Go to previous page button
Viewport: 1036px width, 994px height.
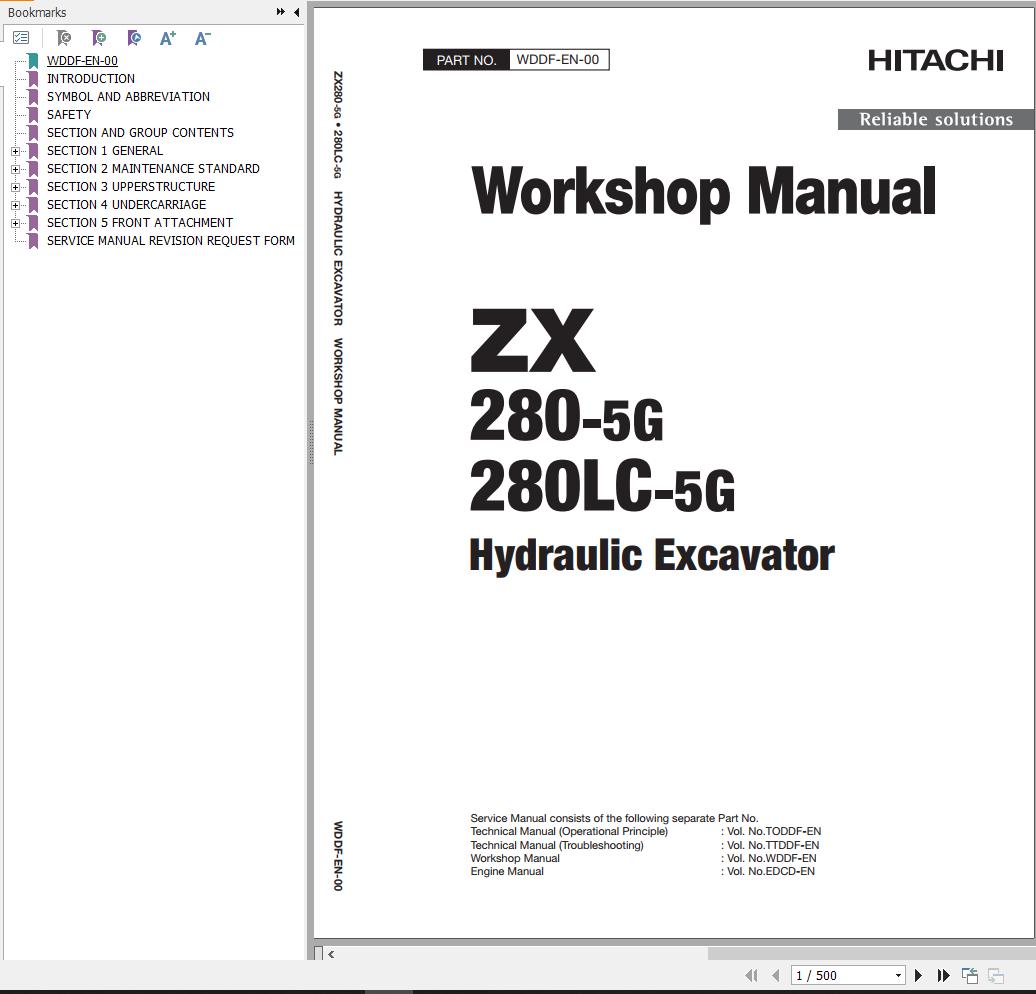coord(776,975)
